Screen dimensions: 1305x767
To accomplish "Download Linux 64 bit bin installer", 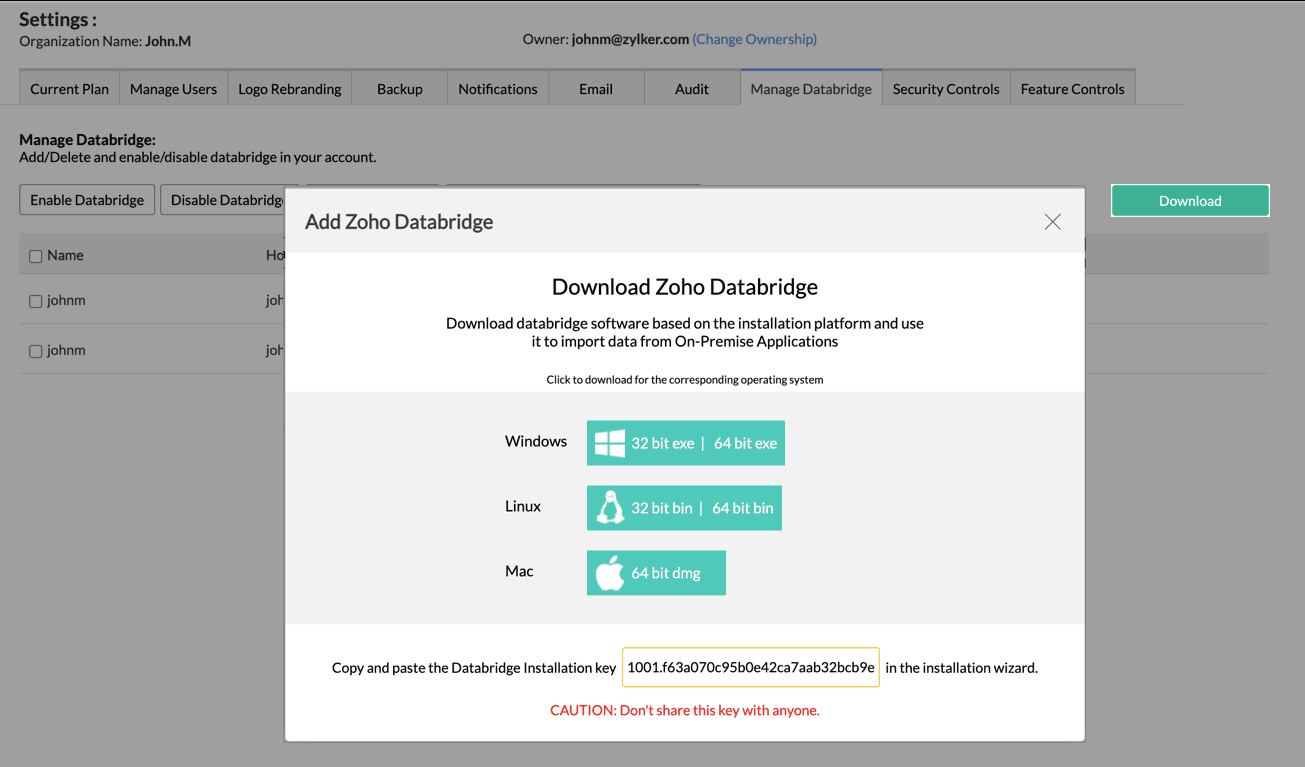I will 743,508.
